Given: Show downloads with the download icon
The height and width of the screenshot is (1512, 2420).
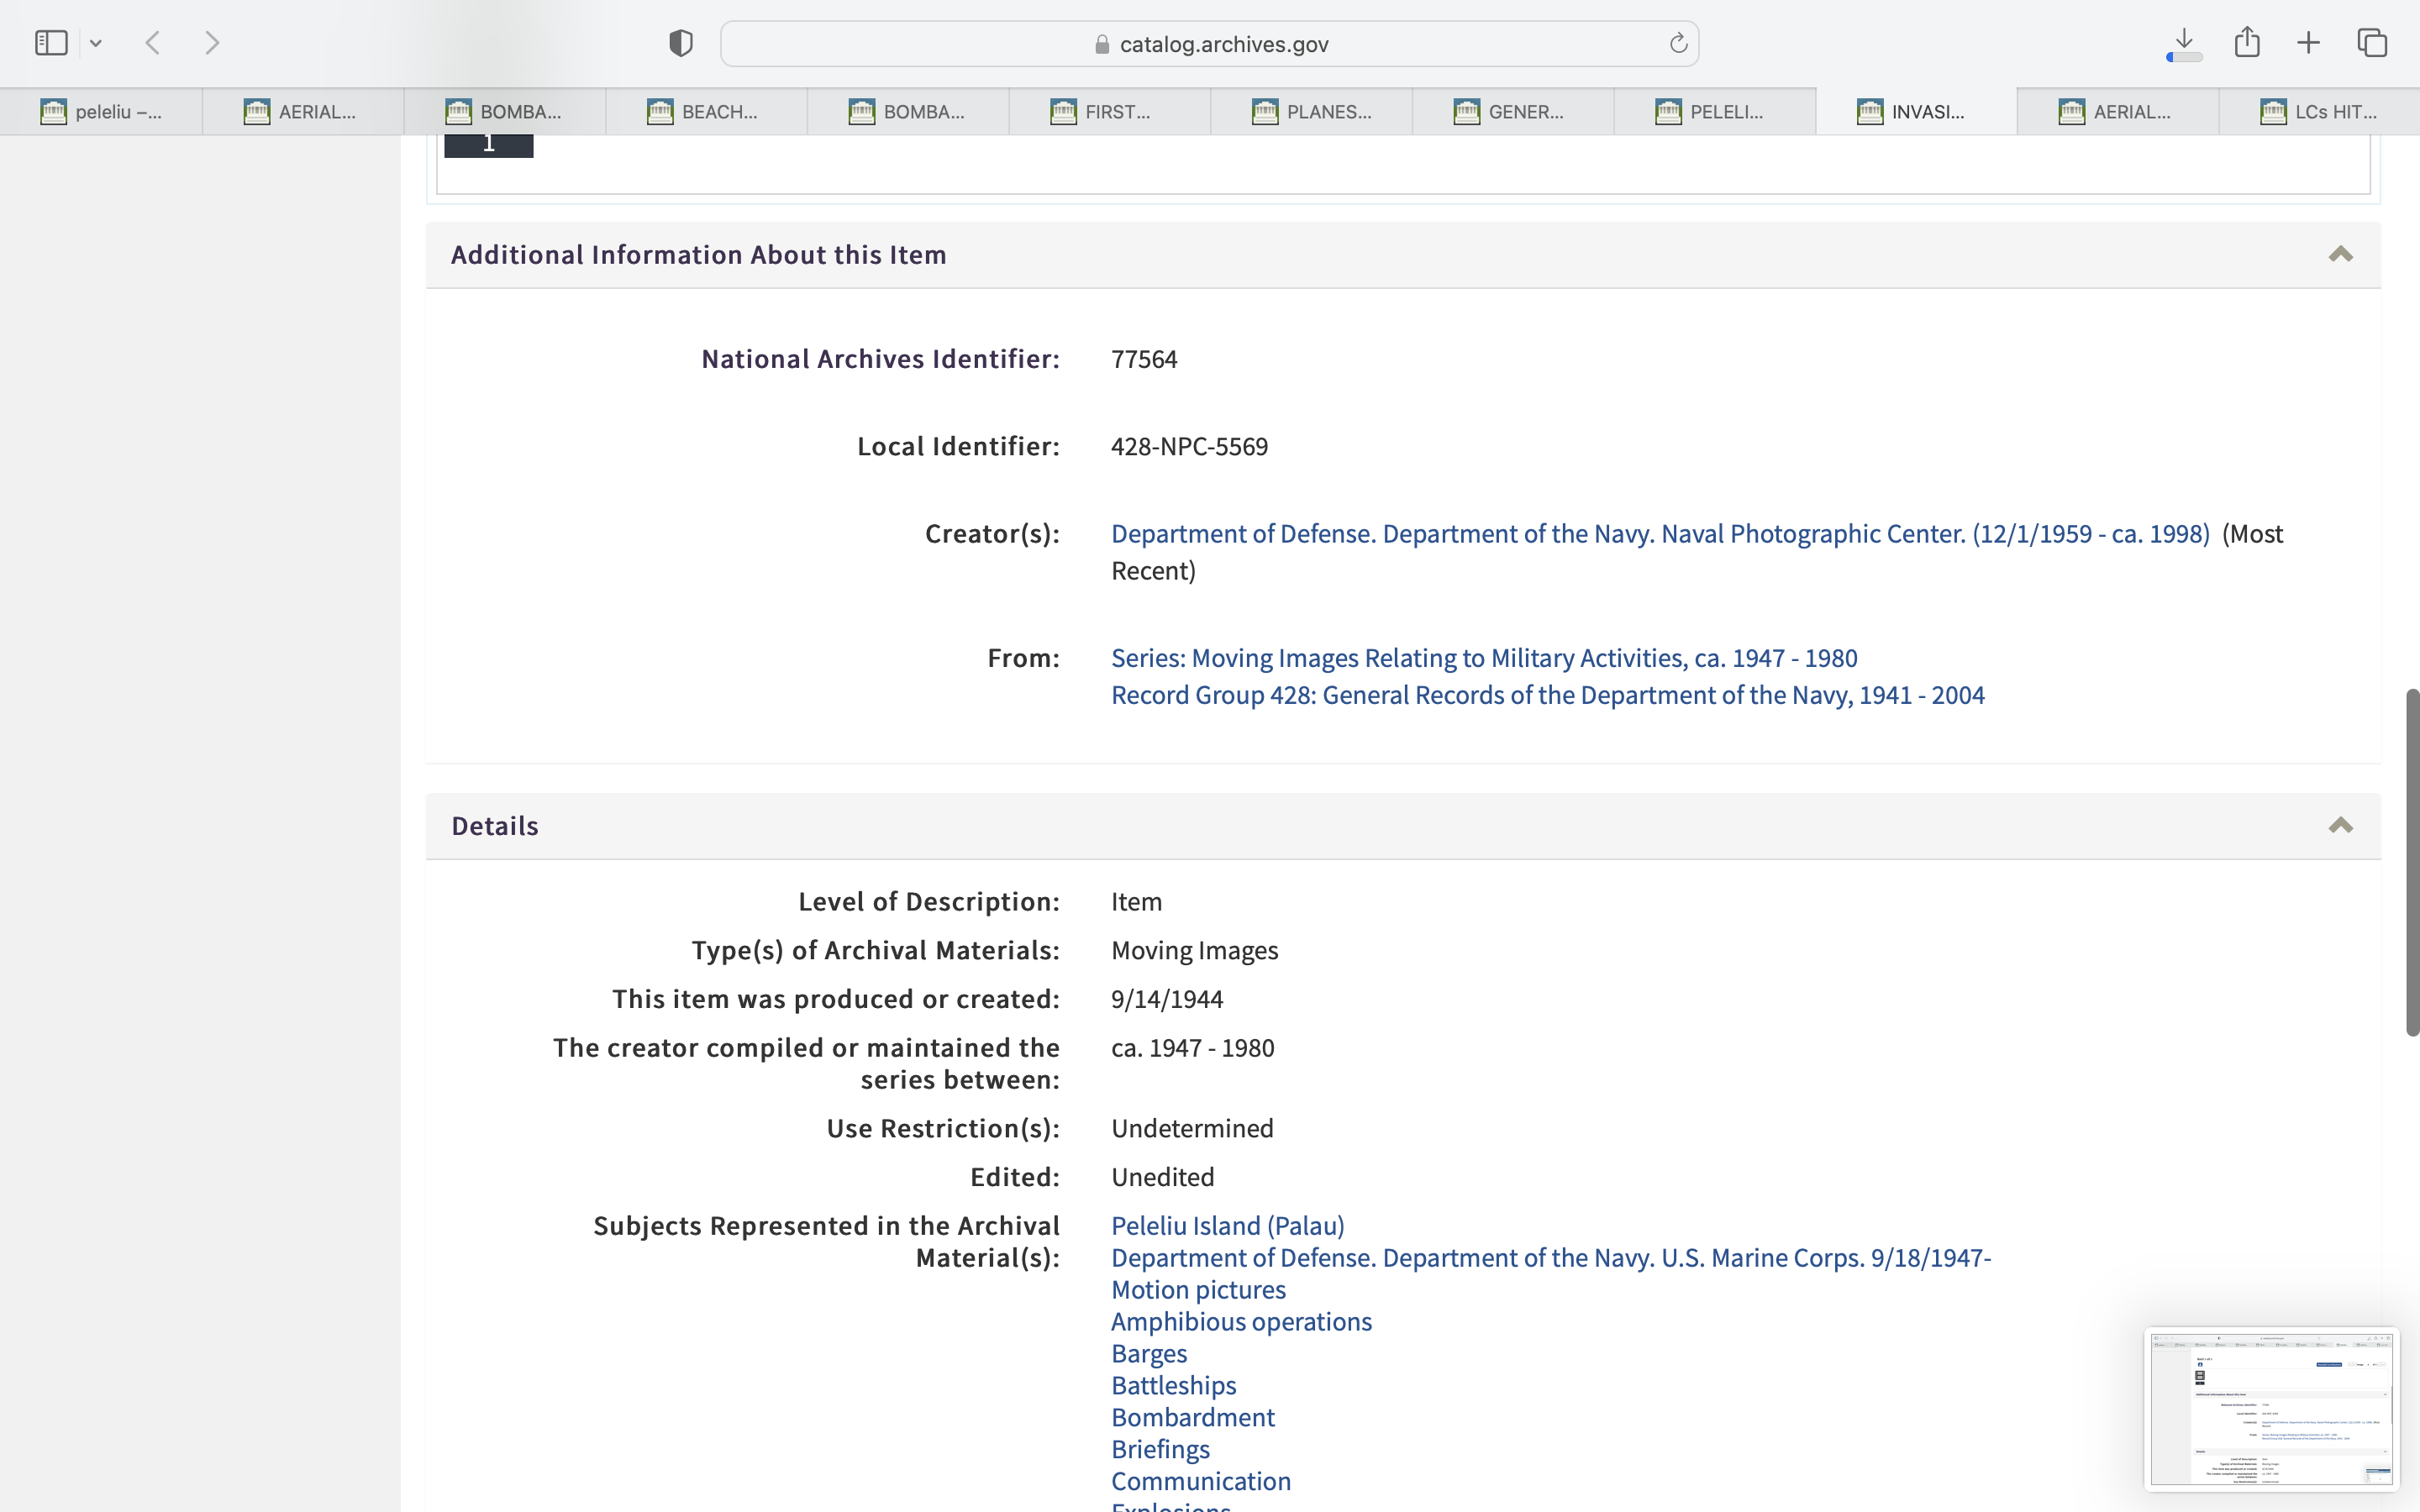Looking at the screenshot, I should (x=2184, y=43).
